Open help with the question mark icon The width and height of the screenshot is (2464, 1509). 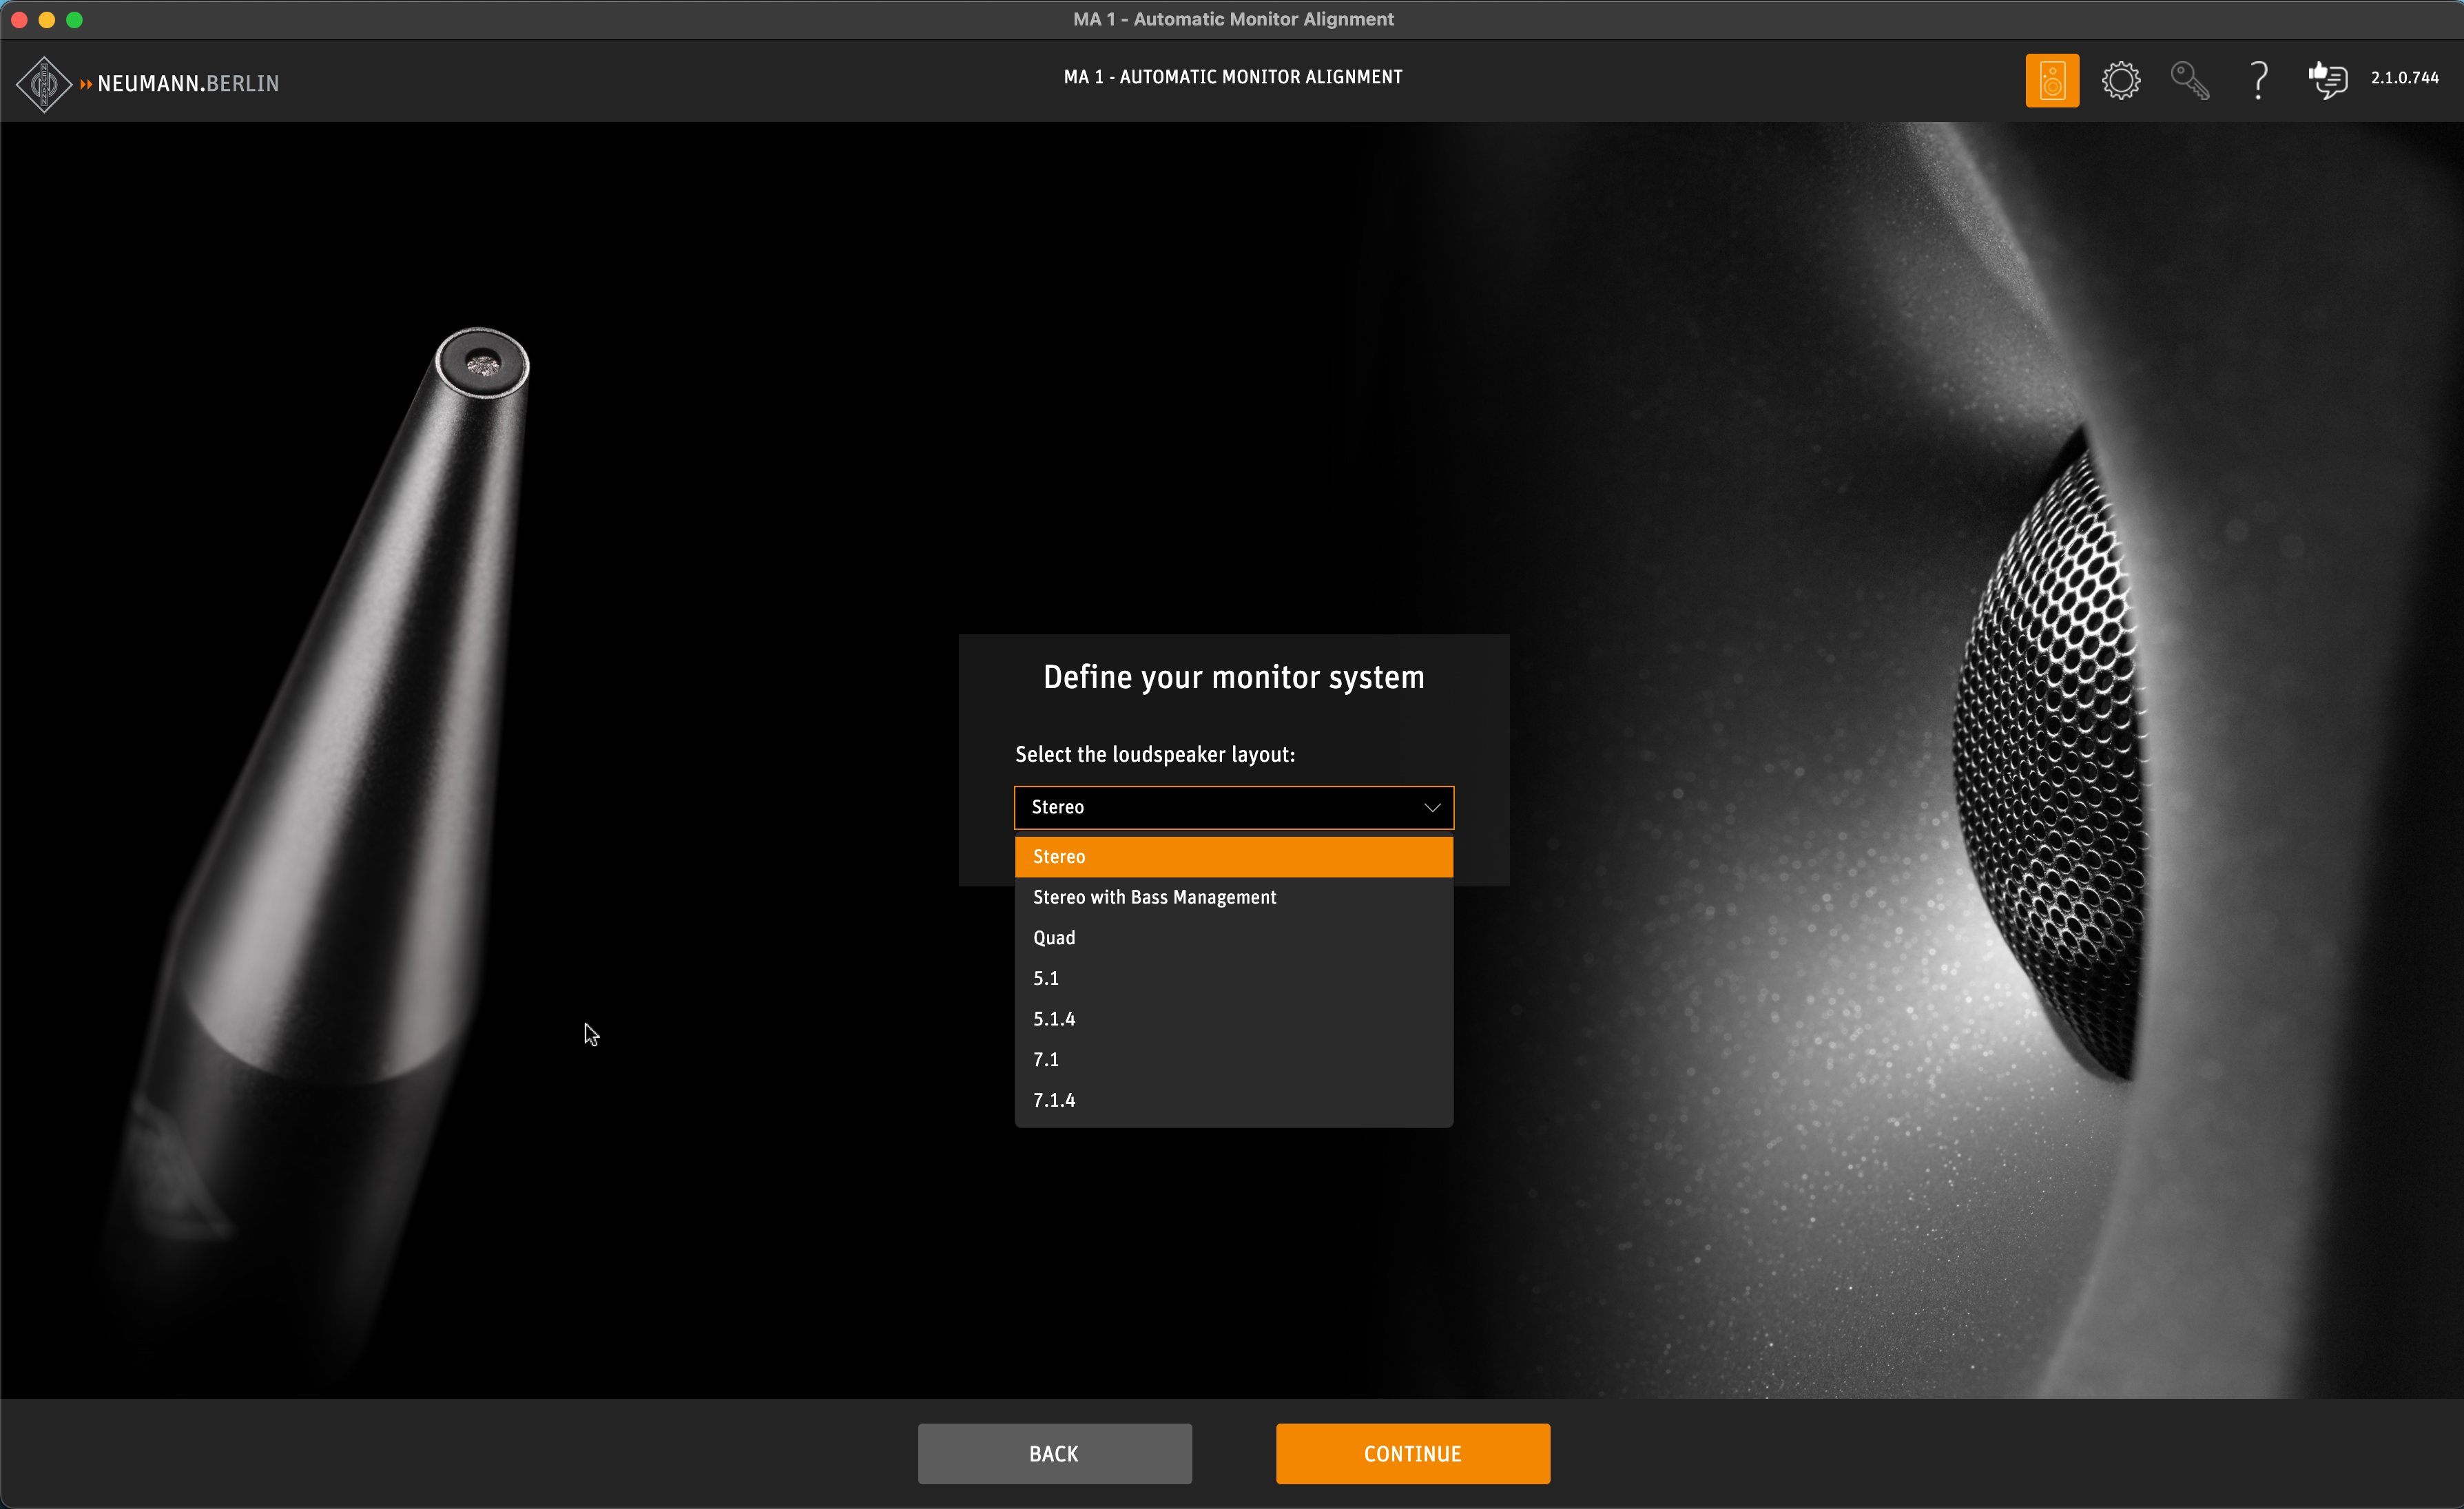(x=2258, y=80)
